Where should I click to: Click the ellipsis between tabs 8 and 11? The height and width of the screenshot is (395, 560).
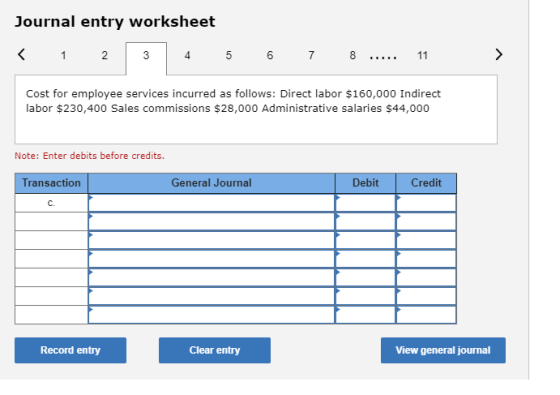click(x=383, y=57)
